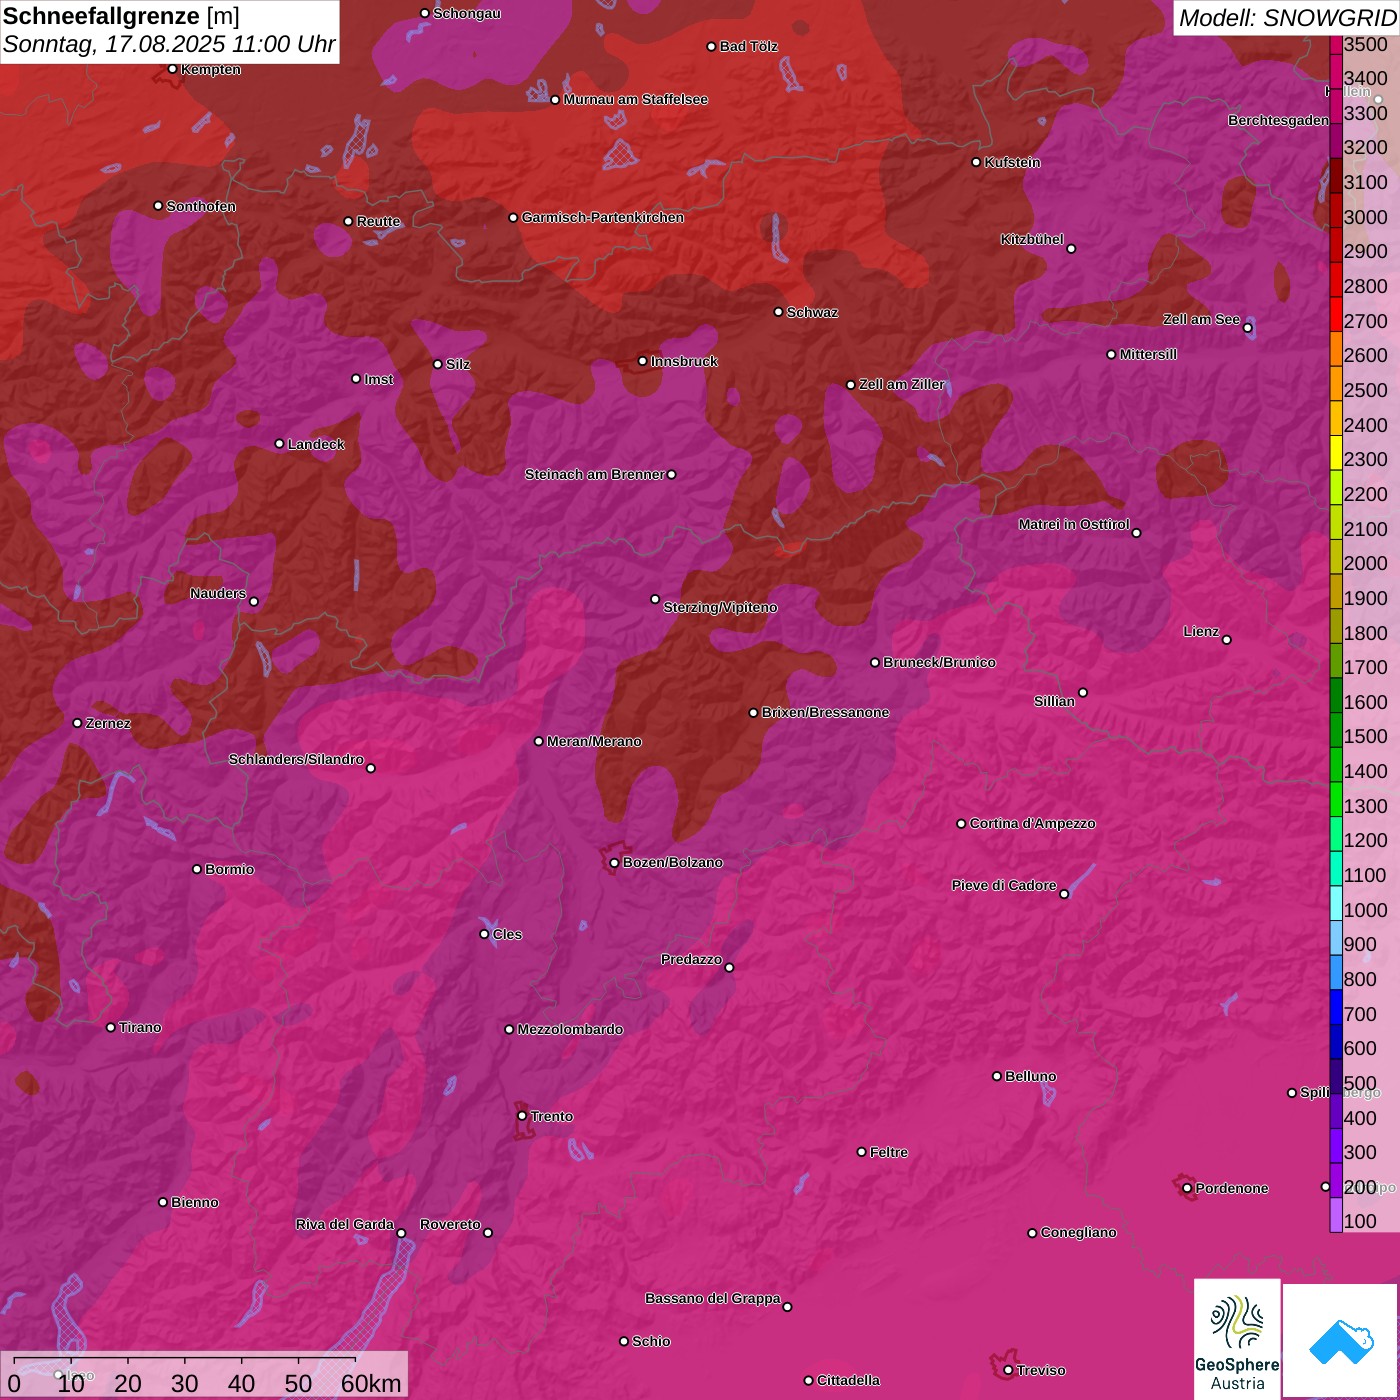Click the Garmisch-Partenkirchen label
This screenshot has height=1400, width=1400.
[x=603, y=217]
